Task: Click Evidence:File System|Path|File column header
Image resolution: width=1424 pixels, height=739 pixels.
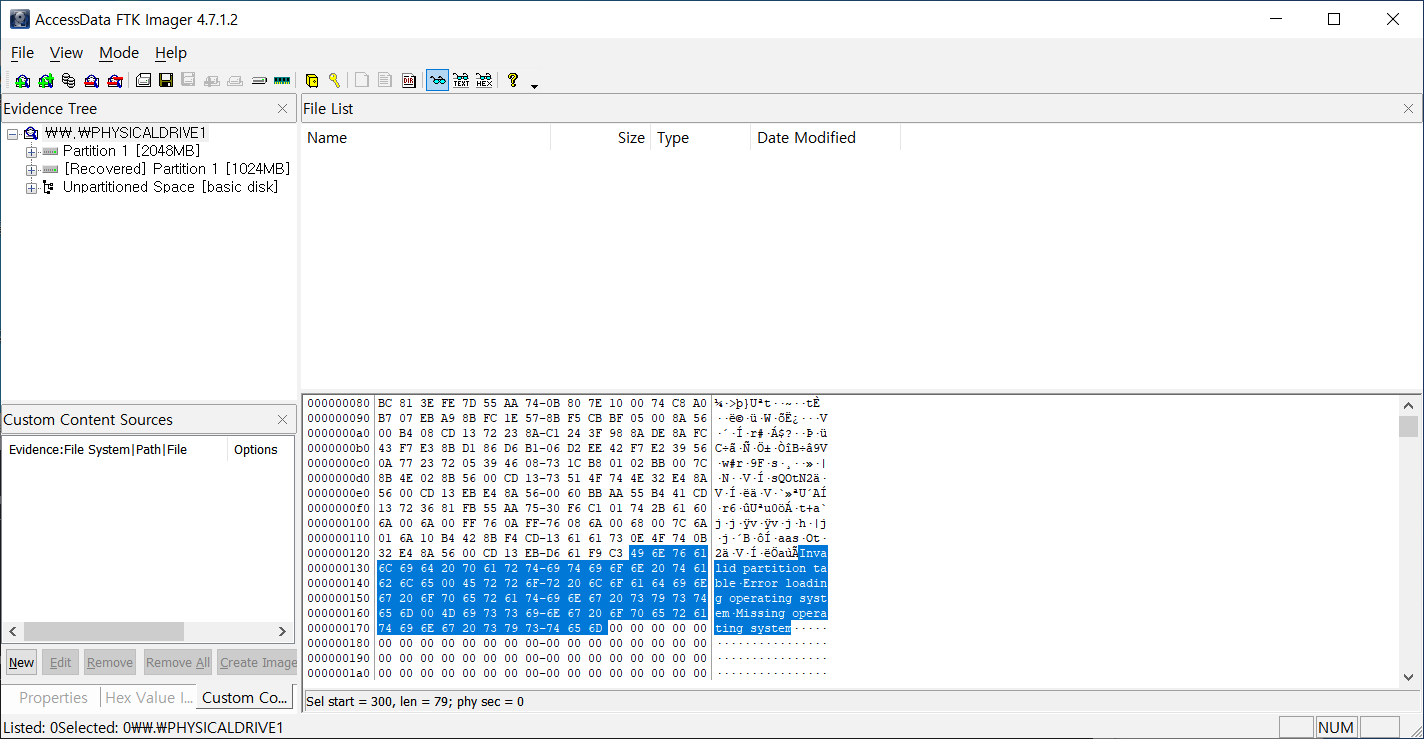Action: pyautogui.click(x=115, y=450)
